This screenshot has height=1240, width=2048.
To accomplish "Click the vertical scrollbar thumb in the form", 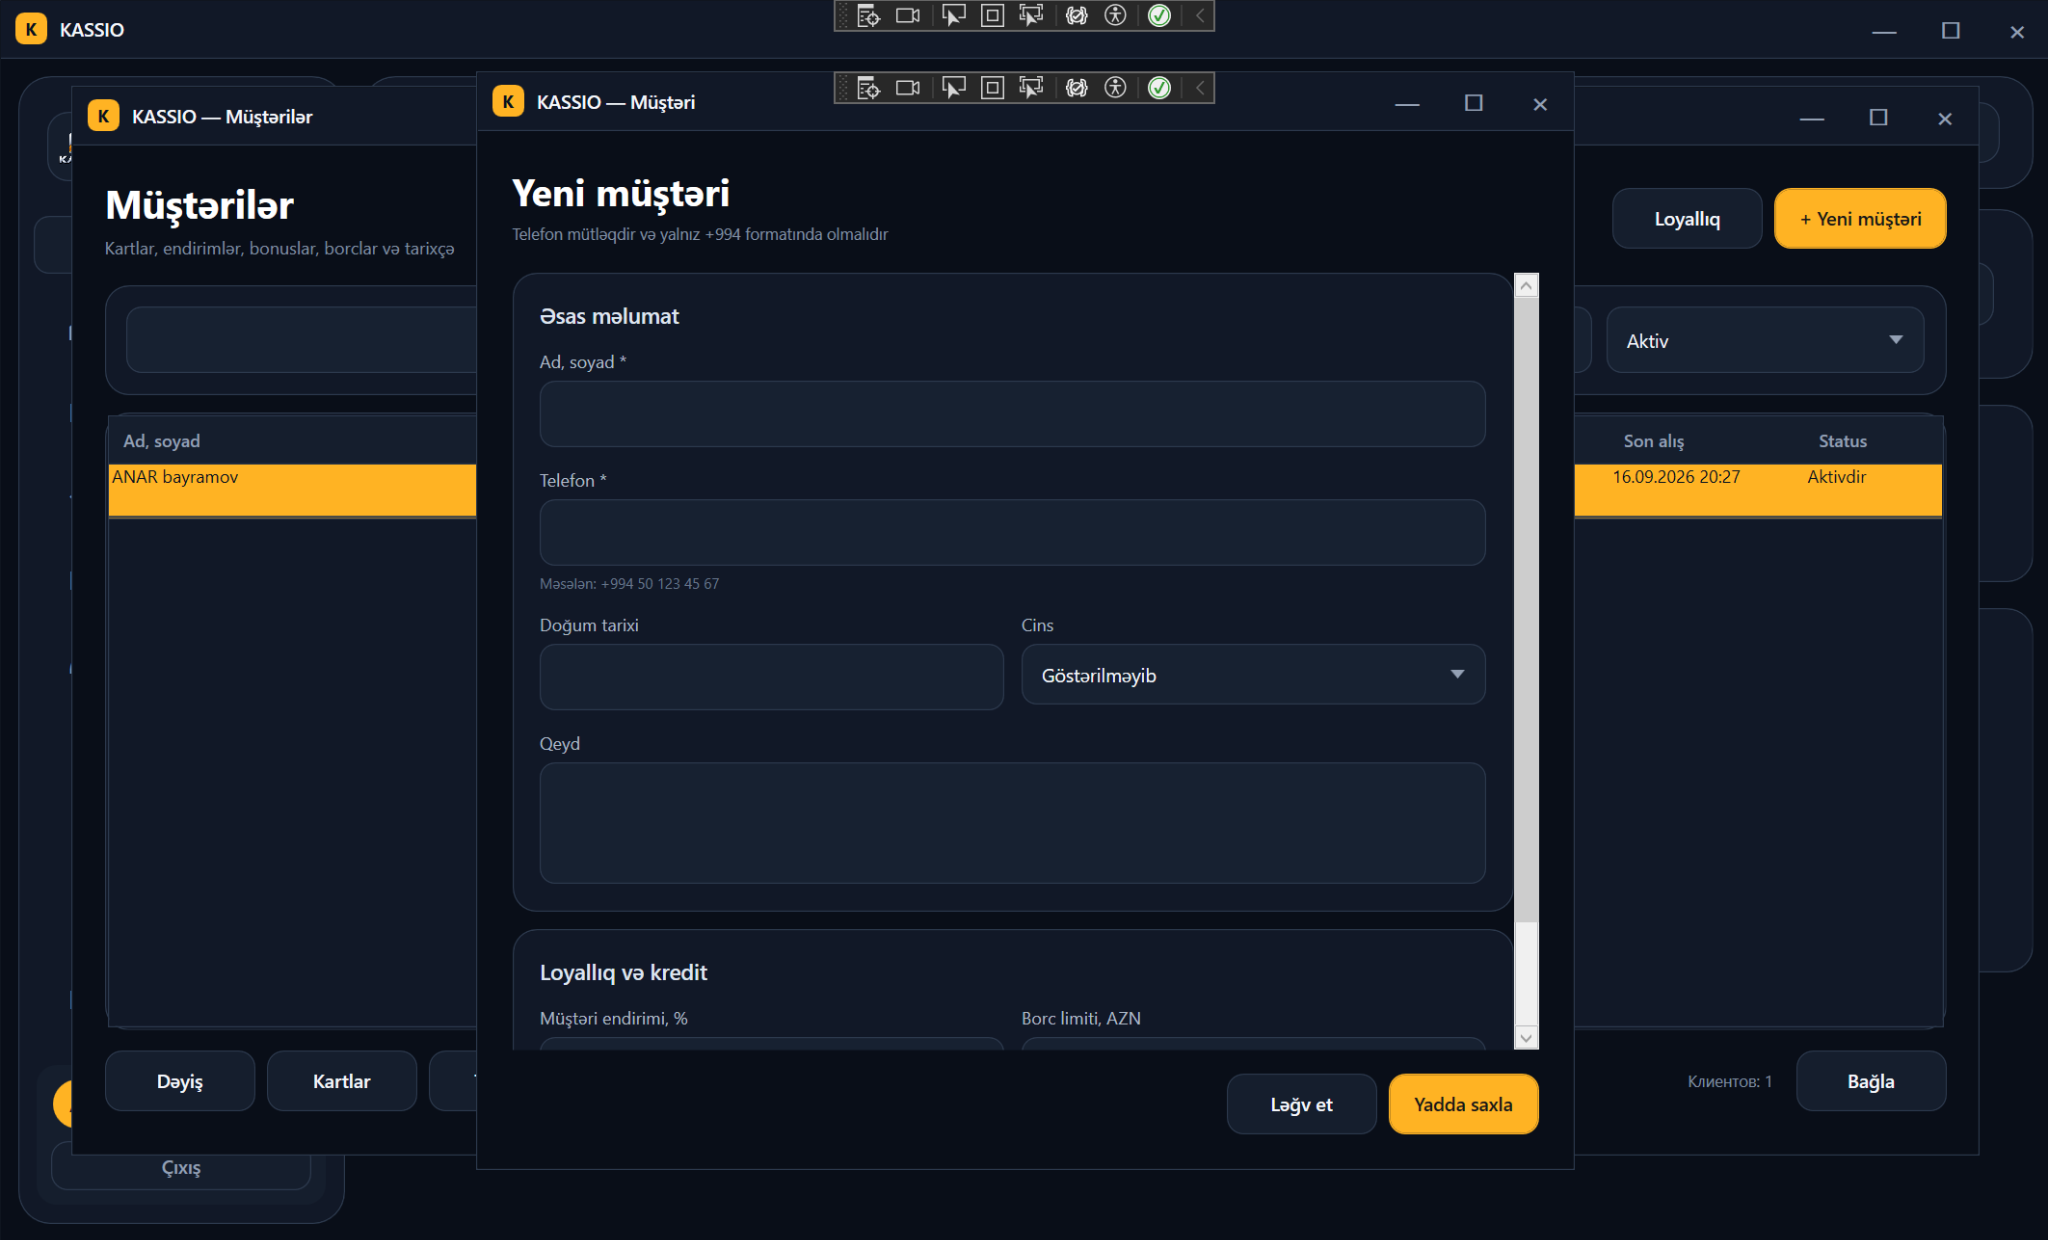I will tap(1526, 610).
